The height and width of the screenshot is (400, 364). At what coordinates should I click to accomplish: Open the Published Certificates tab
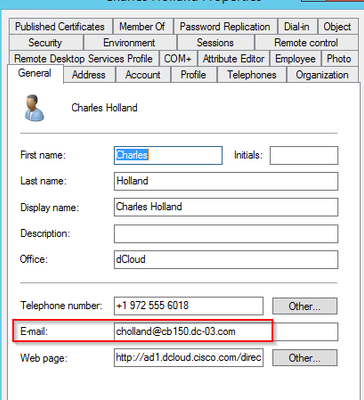60,27
